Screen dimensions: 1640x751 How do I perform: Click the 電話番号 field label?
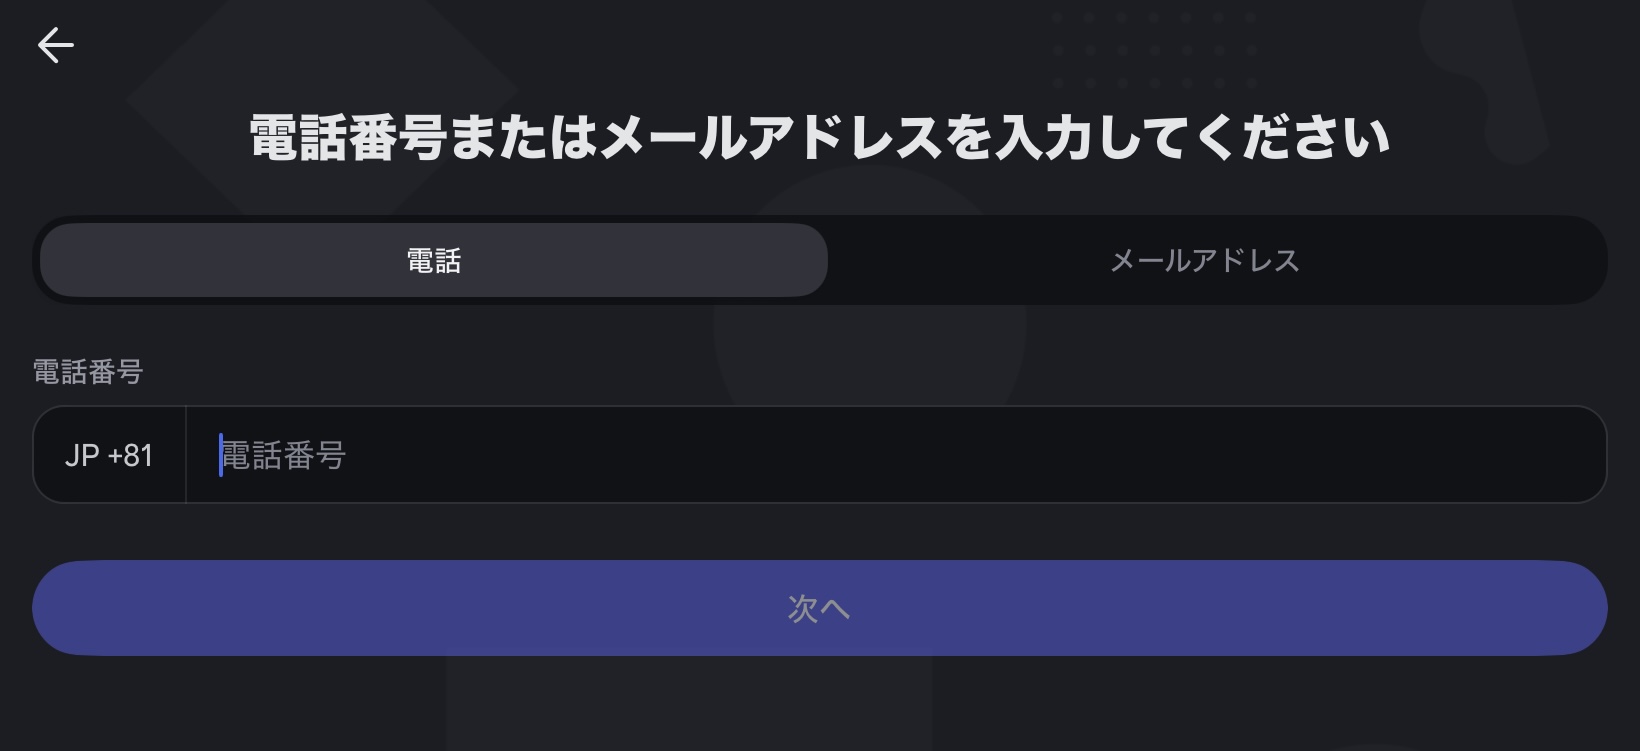coord(88,372)
